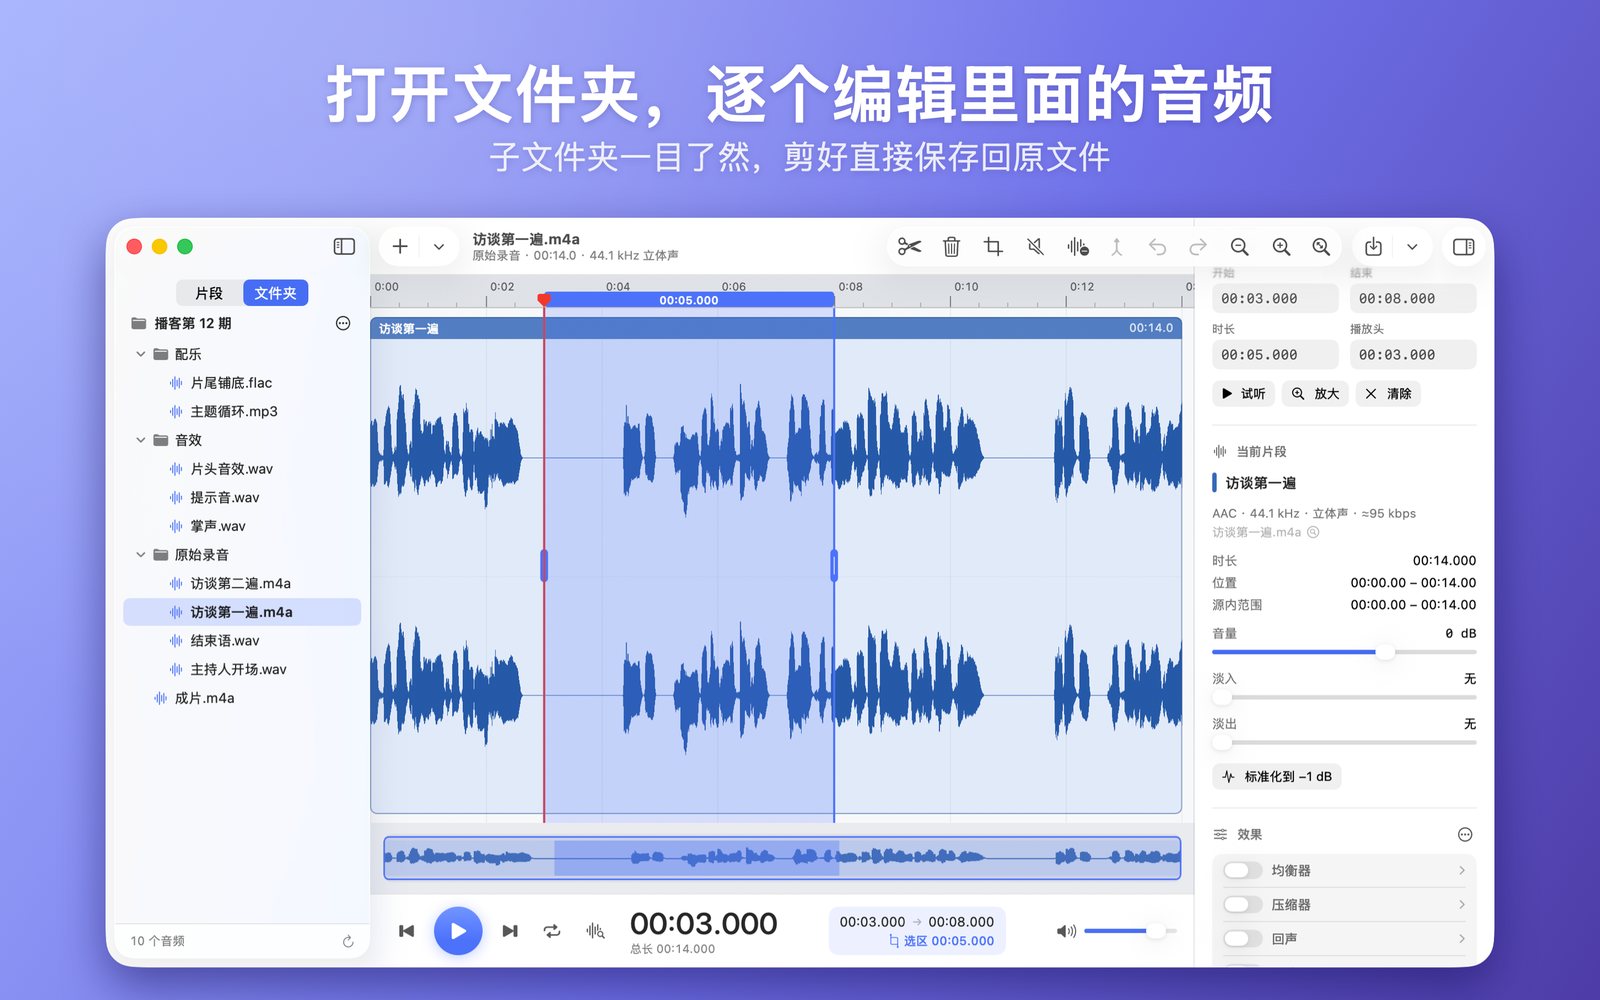
Task: Click the plus add button
Action: 400,246
